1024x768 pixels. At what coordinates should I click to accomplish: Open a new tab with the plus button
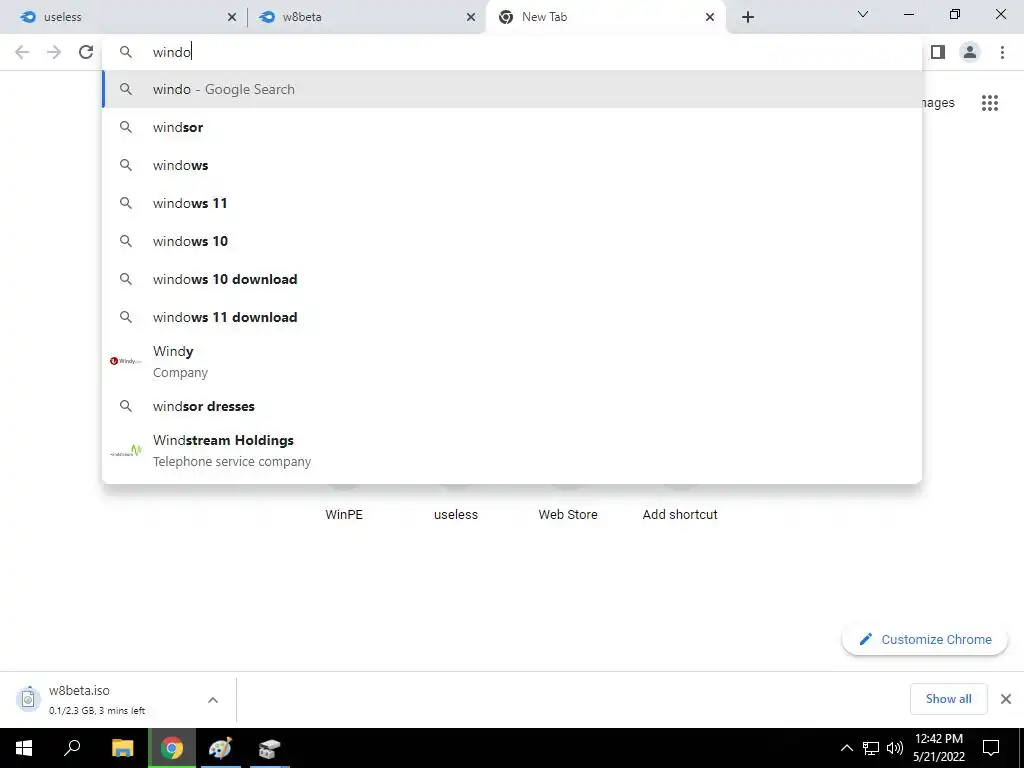pos(748,17)
